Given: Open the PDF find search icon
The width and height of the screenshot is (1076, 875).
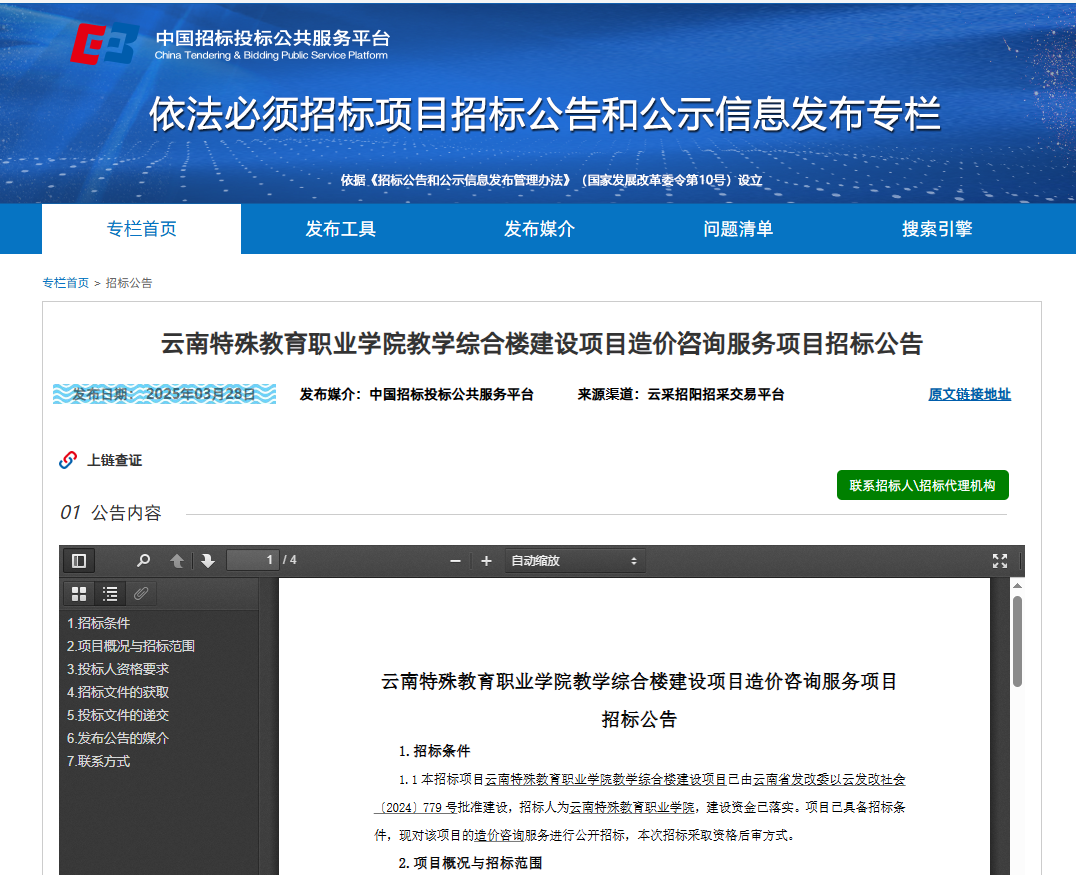Looking at the screenshot, I should pyautogui.click(x=143, y=561).
